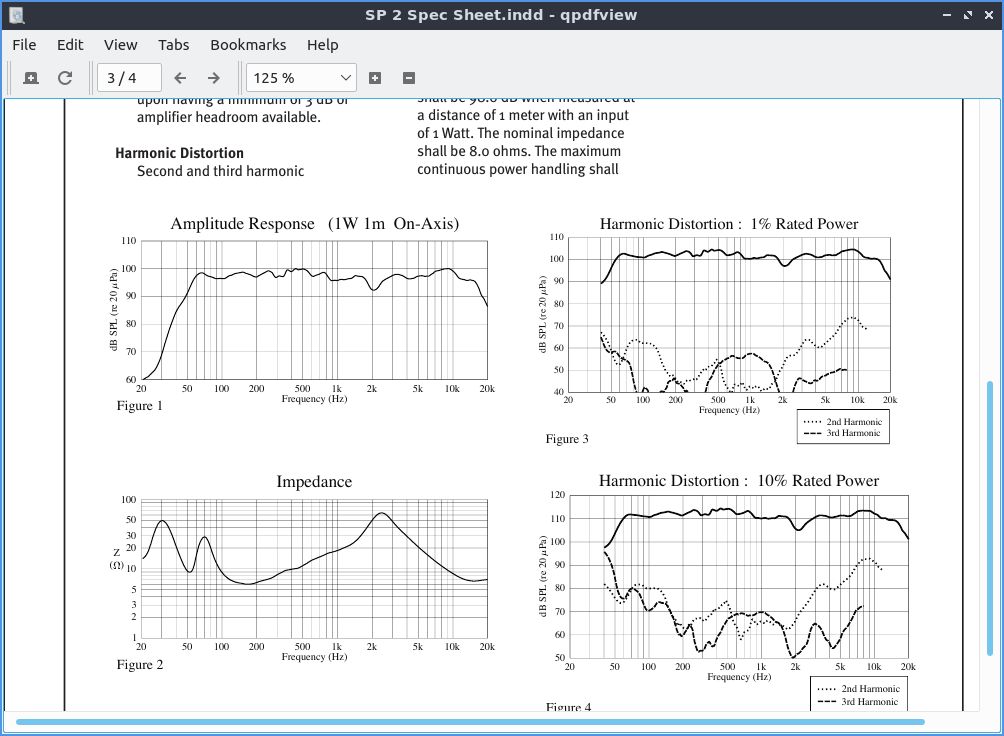The height and width of the screenshot is (736, 1004).
Task: Refresh the document with the reload icon
Action: click(x=65, y=78)
